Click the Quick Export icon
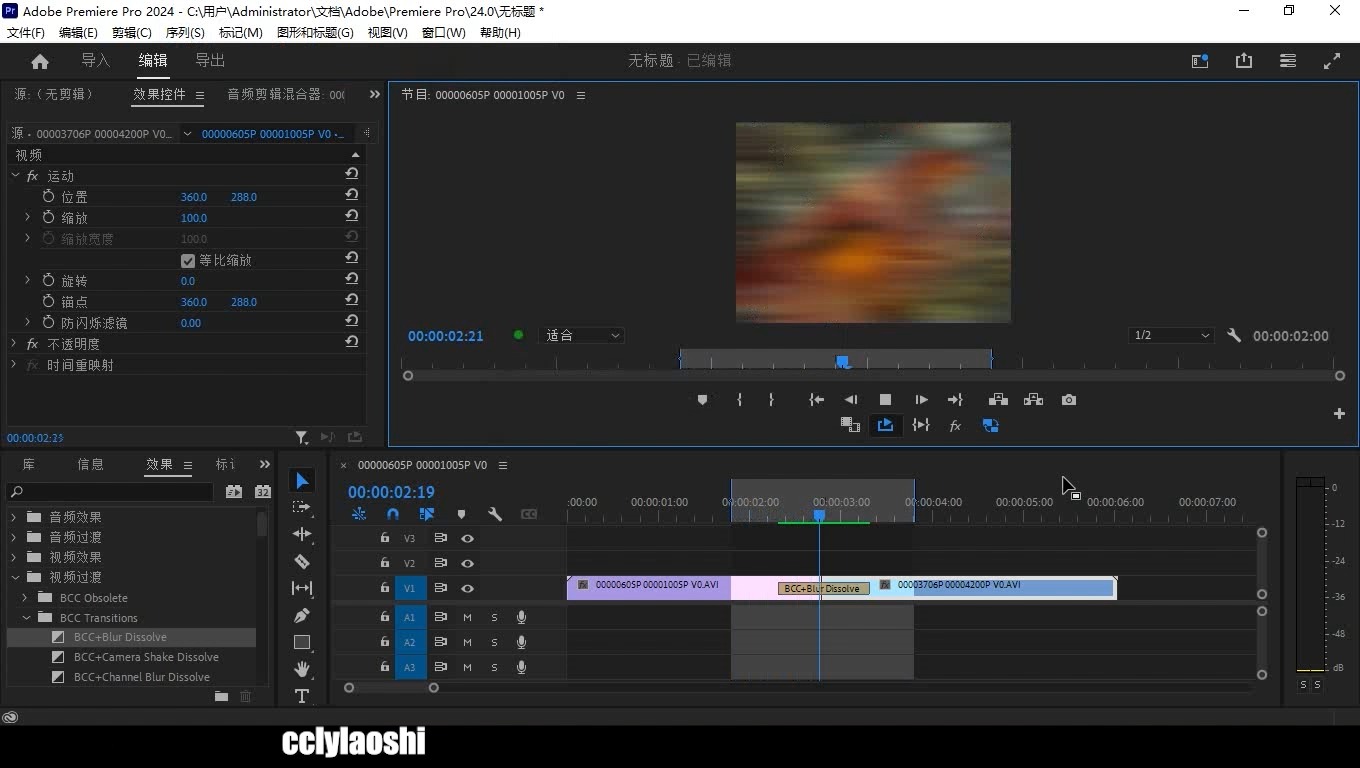Image resolution: width=1360 pixels, height=768 pixels. coord(1244,61)
